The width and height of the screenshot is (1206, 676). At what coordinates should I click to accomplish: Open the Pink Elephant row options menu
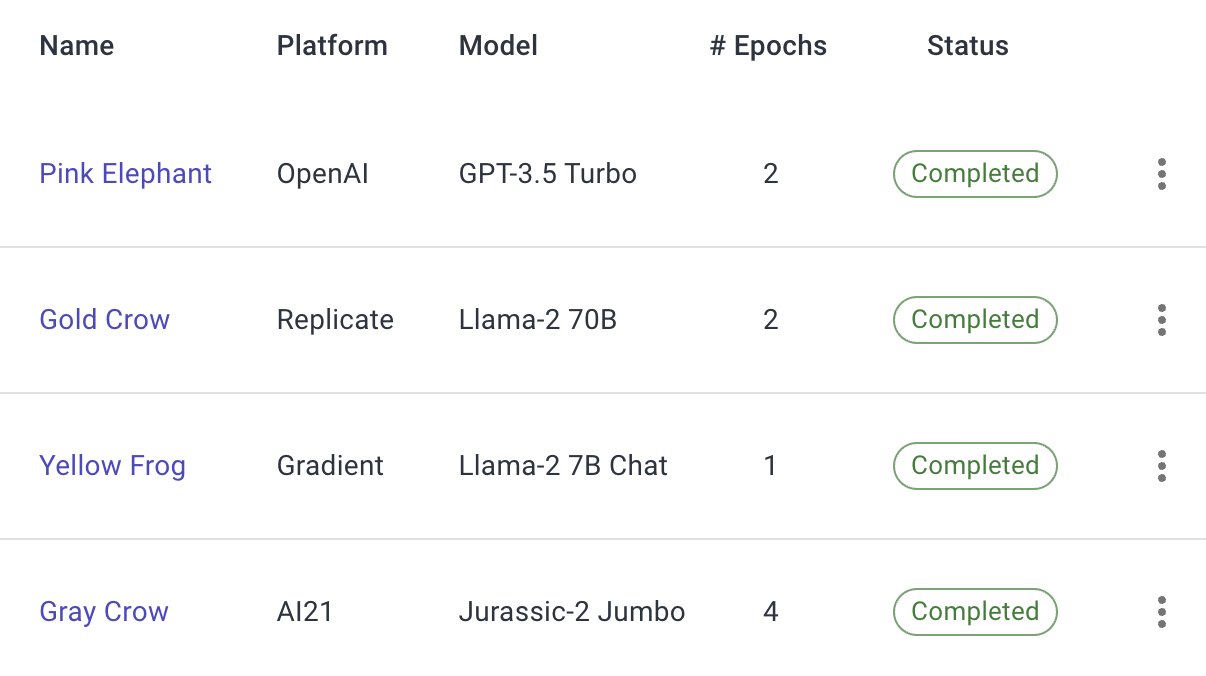[x=1161, y=174]
